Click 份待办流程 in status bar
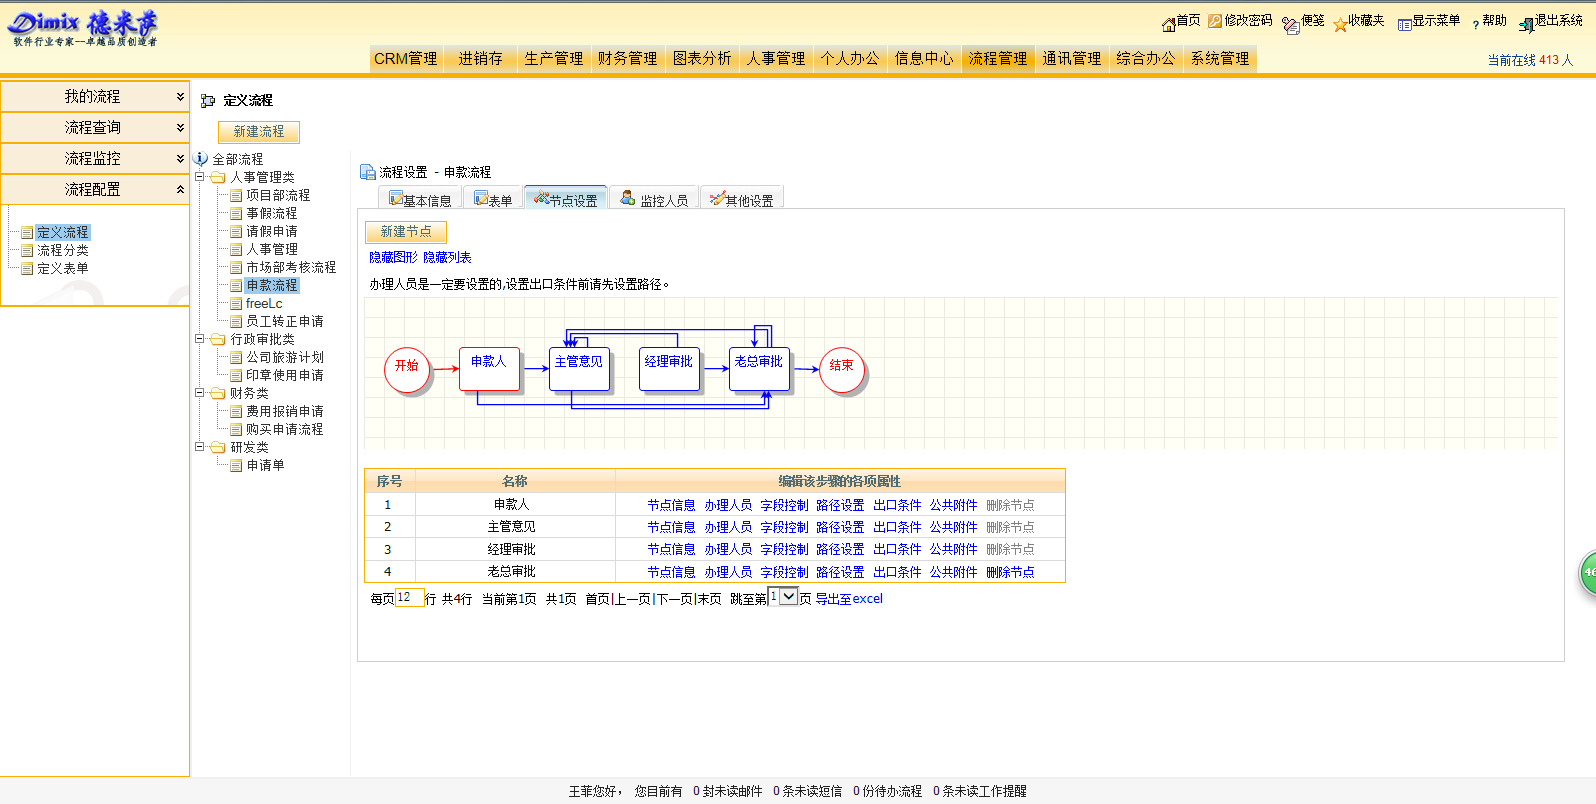The height and width of the screenshot is (804, 1596). coord(892,791)
